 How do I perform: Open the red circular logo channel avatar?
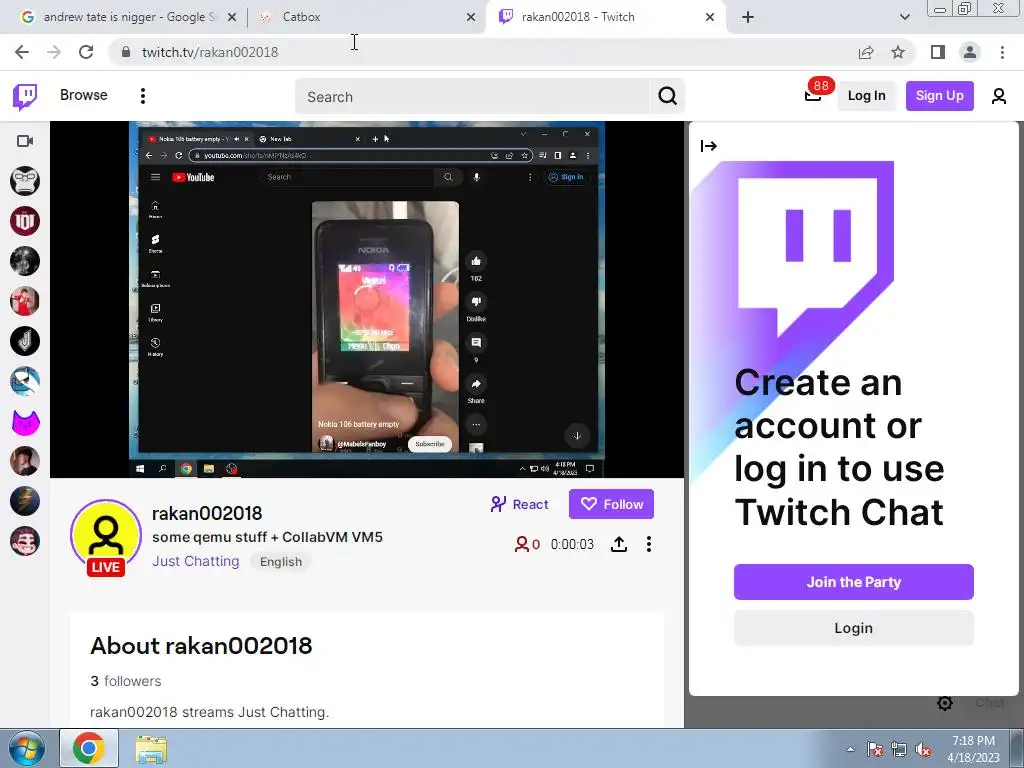[25, 221]
